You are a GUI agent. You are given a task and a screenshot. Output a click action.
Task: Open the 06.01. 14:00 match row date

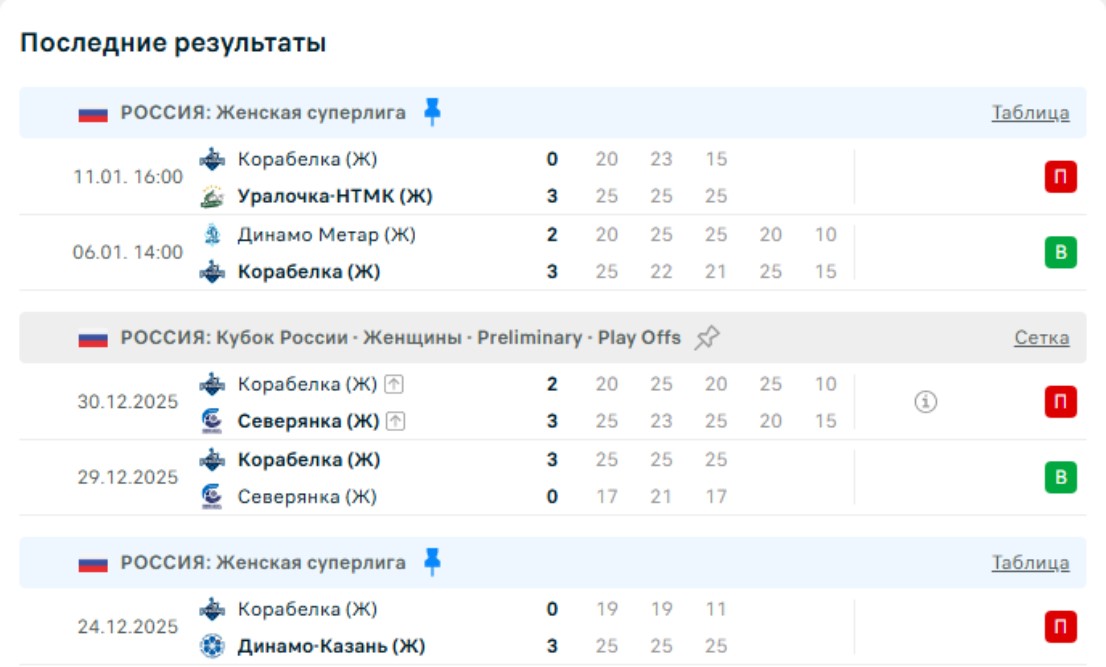click(x=128, y=253)
